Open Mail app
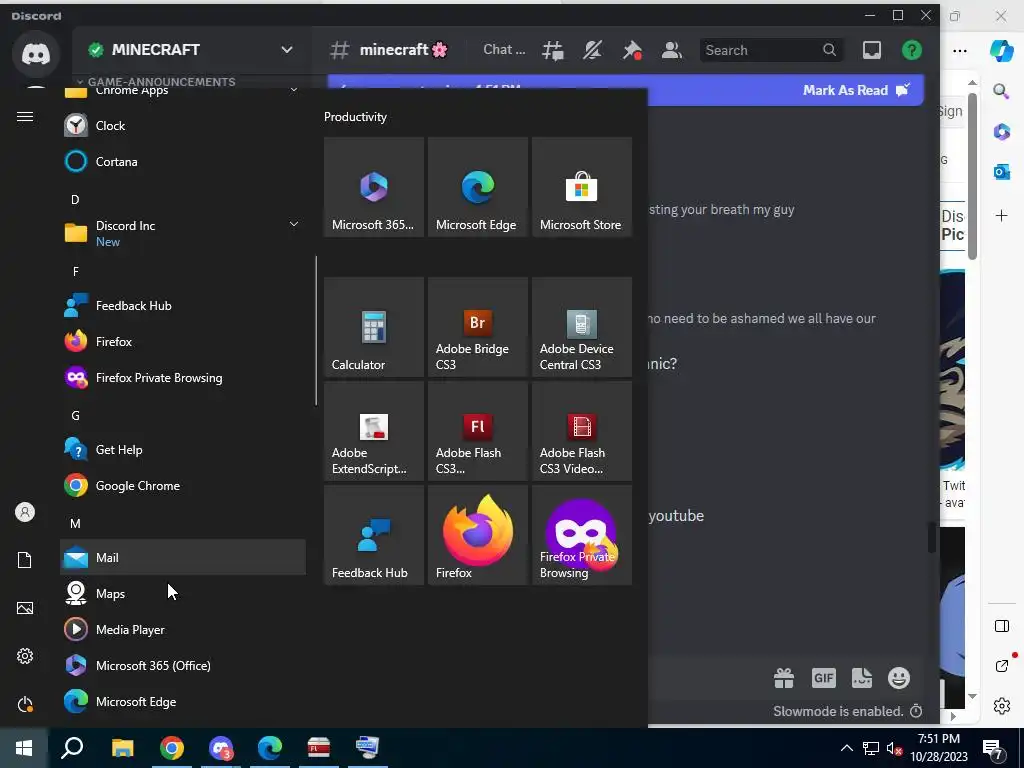The width and height of the screenshot is (1024, 768). (x=183, y=557)
